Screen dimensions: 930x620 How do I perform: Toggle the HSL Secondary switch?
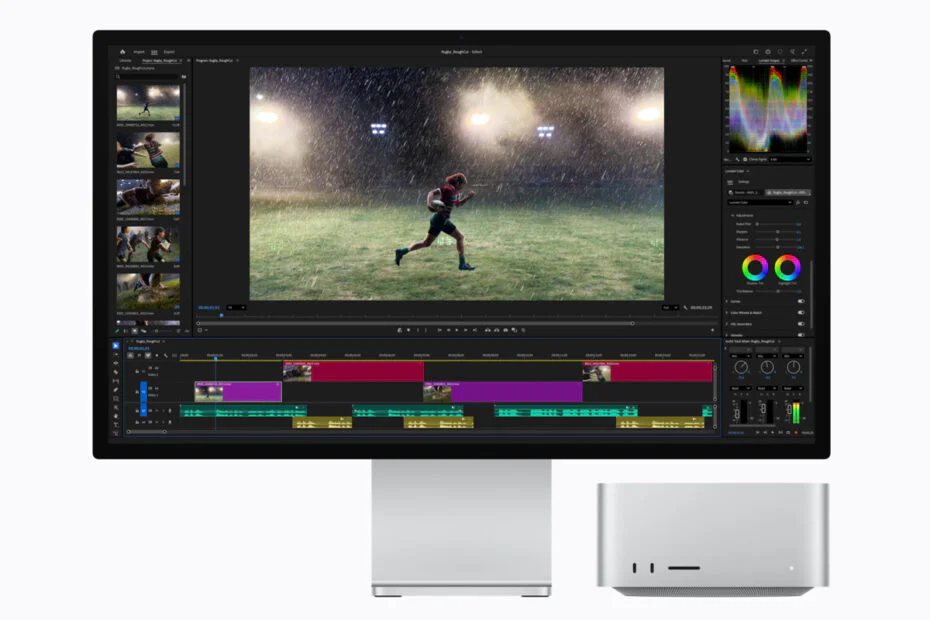[x=801, y=324]
